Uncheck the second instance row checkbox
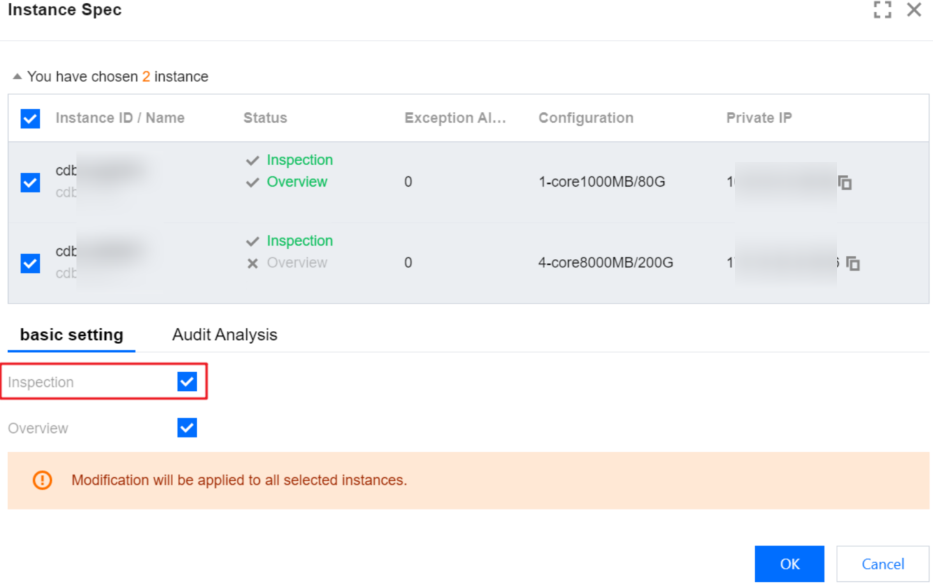Screen dimensions: 933x584 coord(30,263)
